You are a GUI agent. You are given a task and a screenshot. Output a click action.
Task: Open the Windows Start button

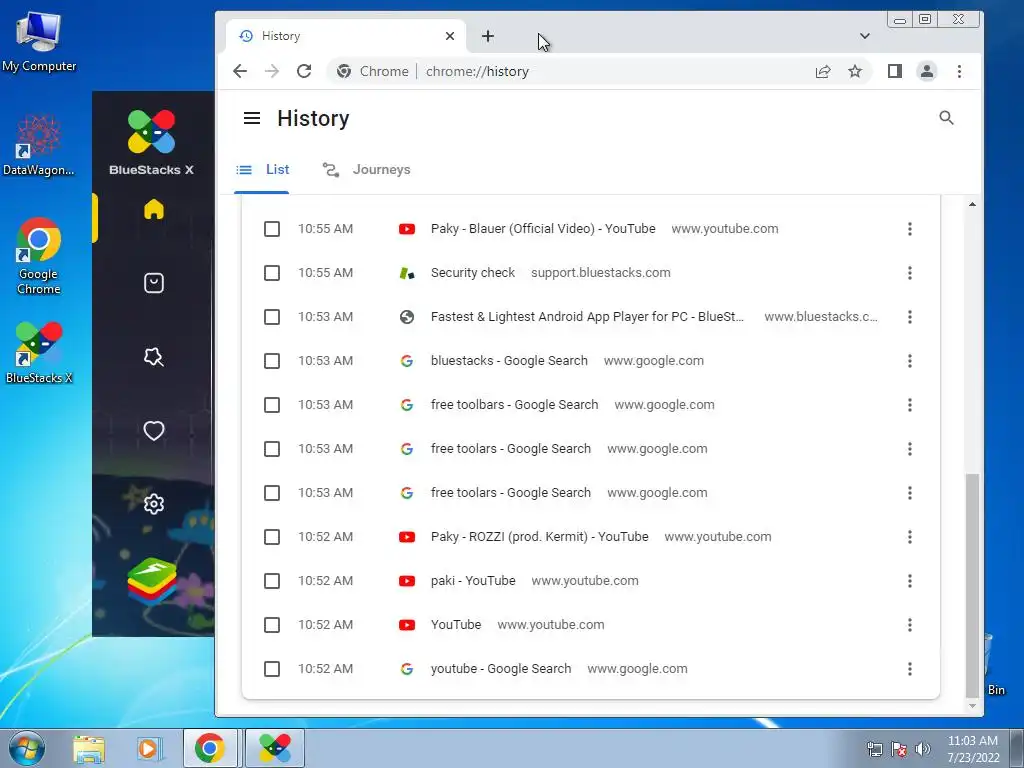(27, 748)
